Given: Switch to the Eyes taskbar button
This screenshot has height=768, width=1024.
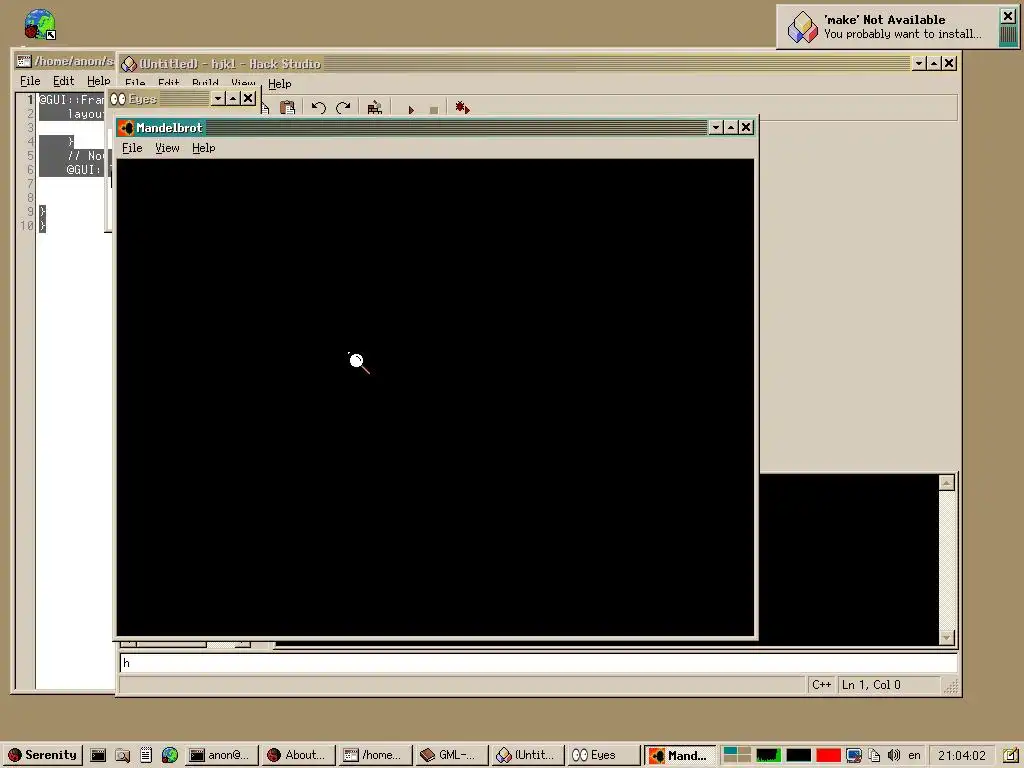Looking at the screenshot, I should (x=604, y=755).
